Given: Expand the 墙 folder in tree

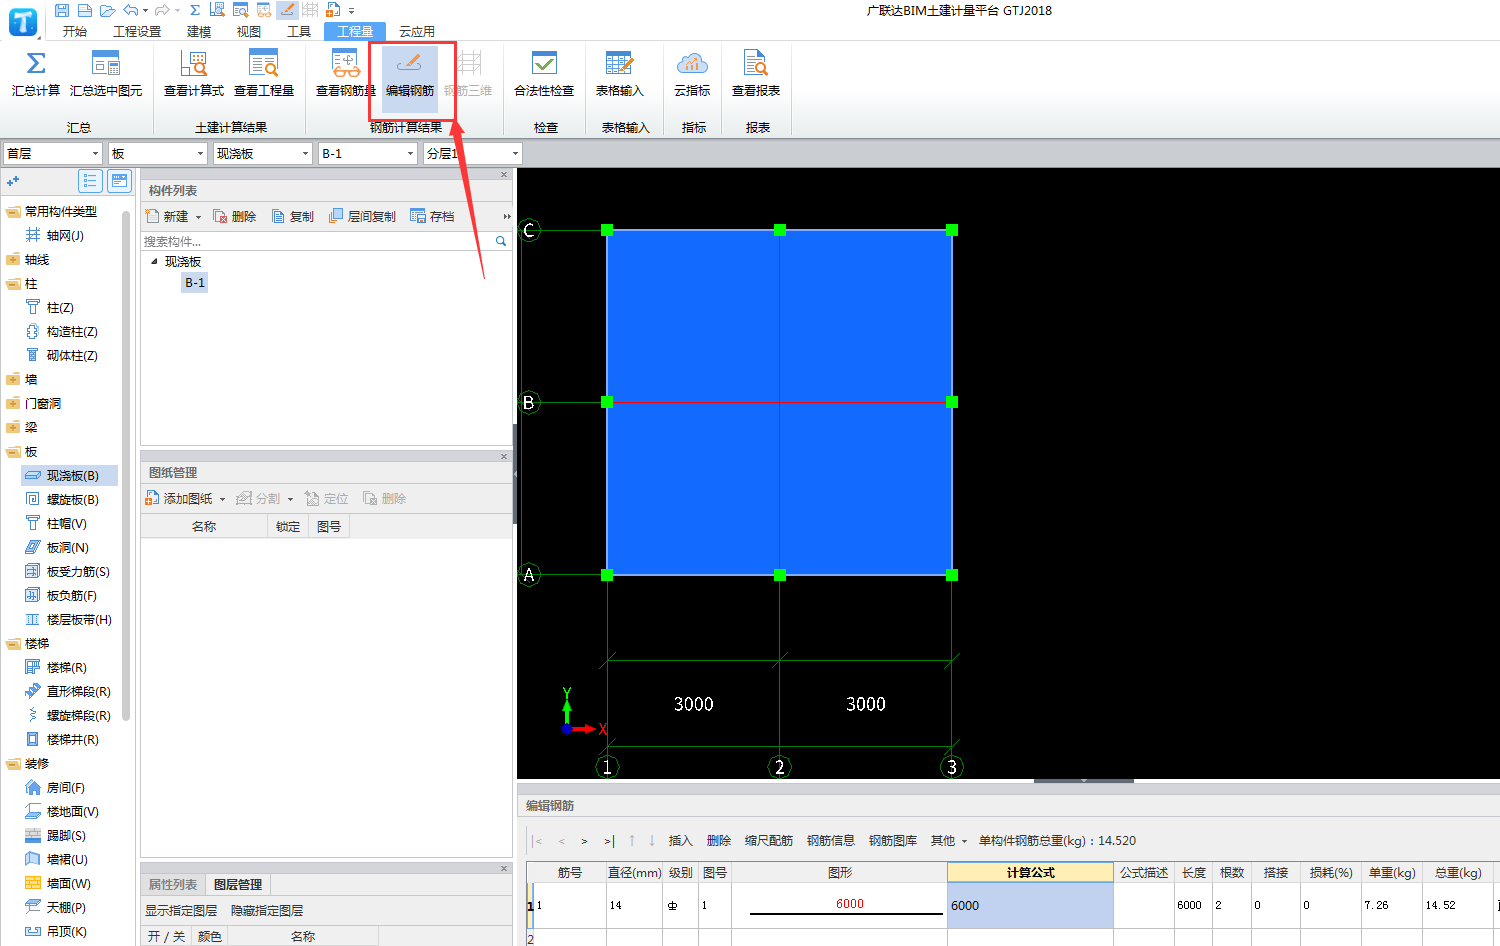Looking at the screenshot, I should click(x=13, y=380).
